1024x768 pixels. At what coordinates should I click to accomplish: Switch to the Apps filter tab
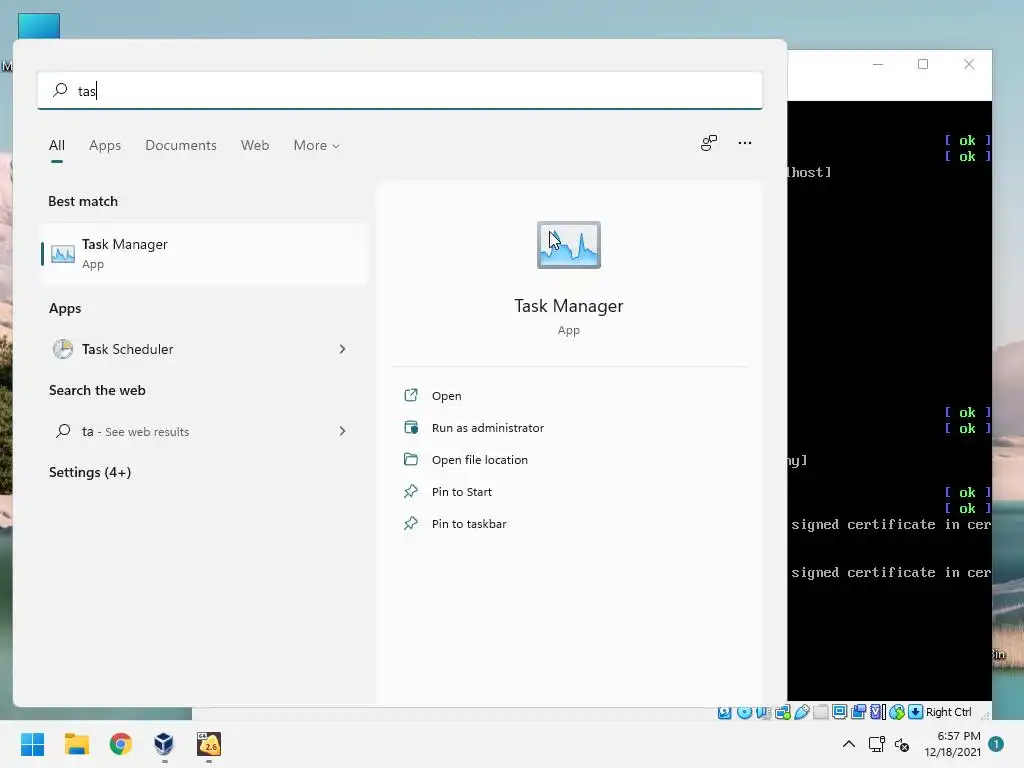[105, 145]
